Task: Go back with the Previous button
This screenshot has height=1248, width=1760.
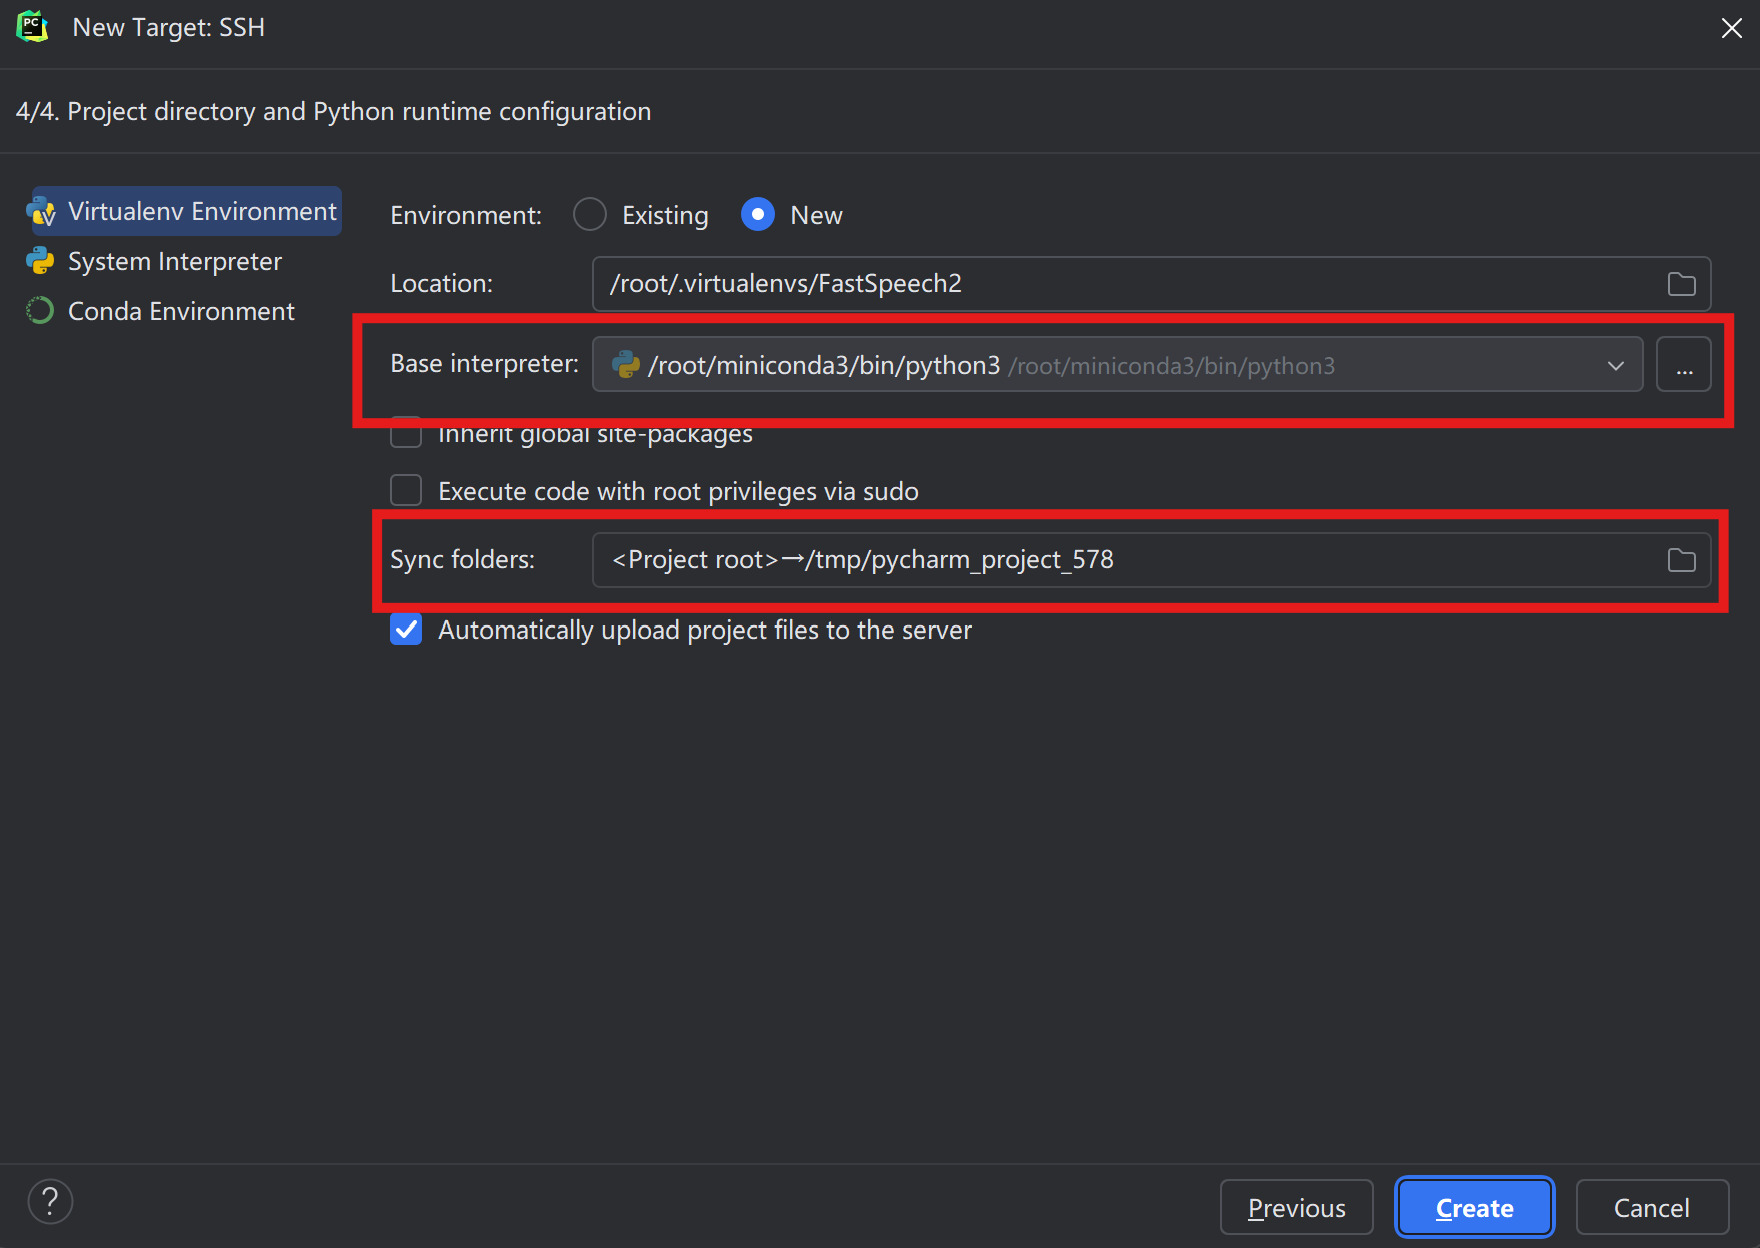Action: [1296, 1208]
